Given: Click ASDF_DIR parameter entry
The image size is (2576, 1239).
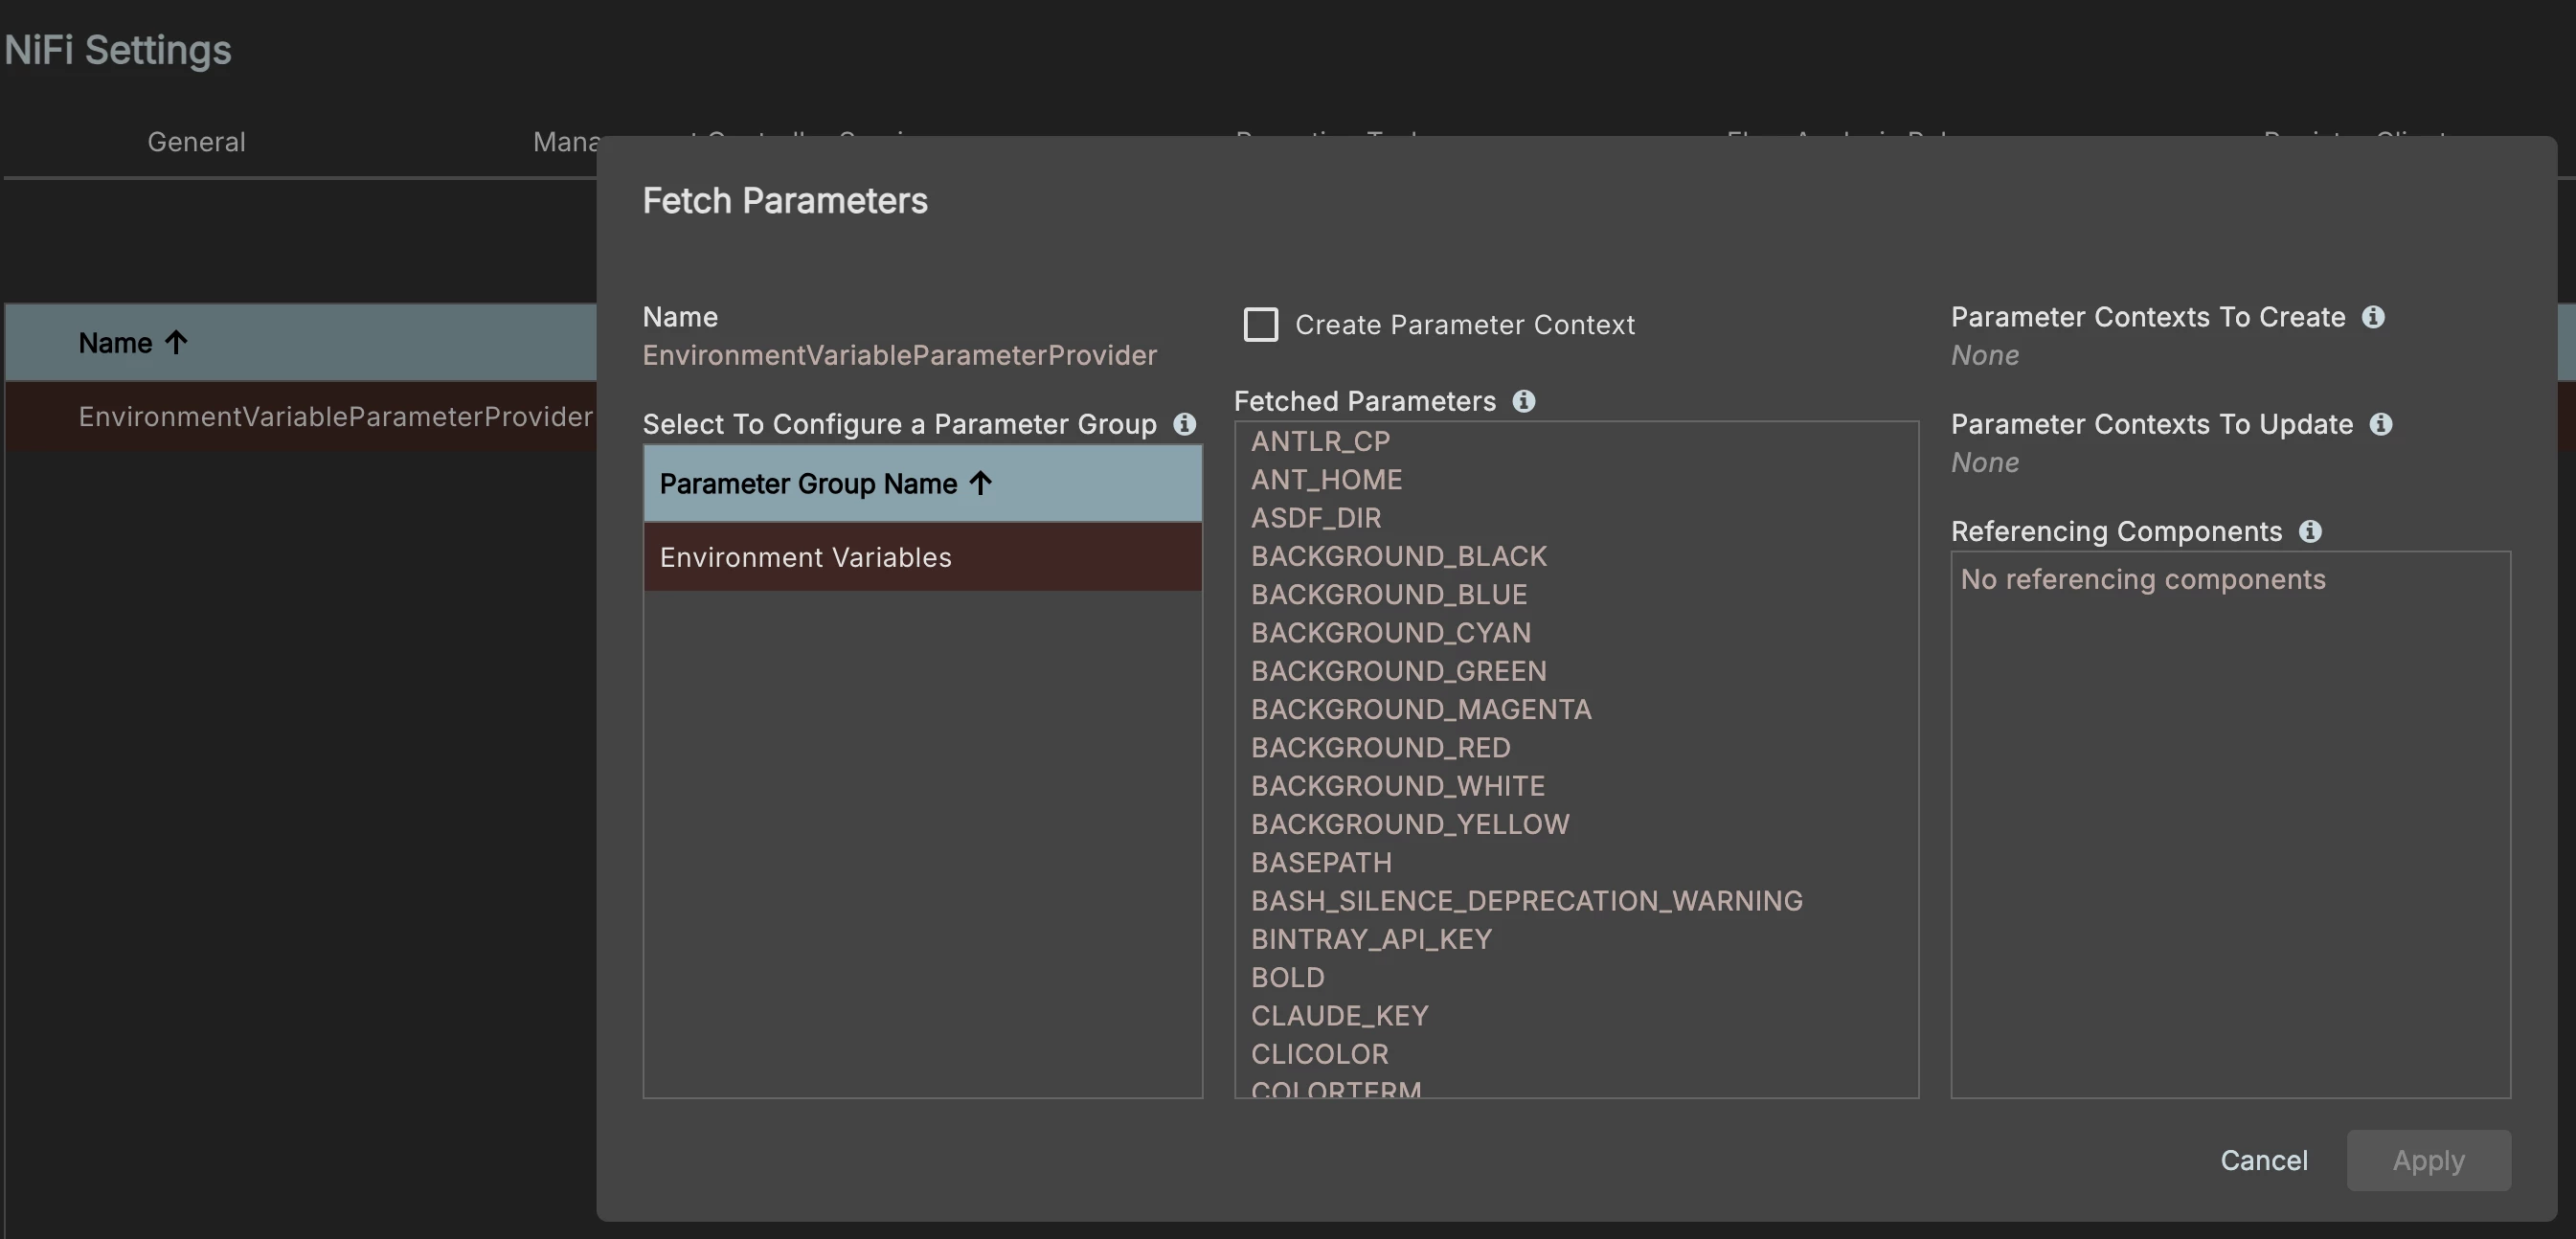Looking at the screenshot, I should point(1316,518).
